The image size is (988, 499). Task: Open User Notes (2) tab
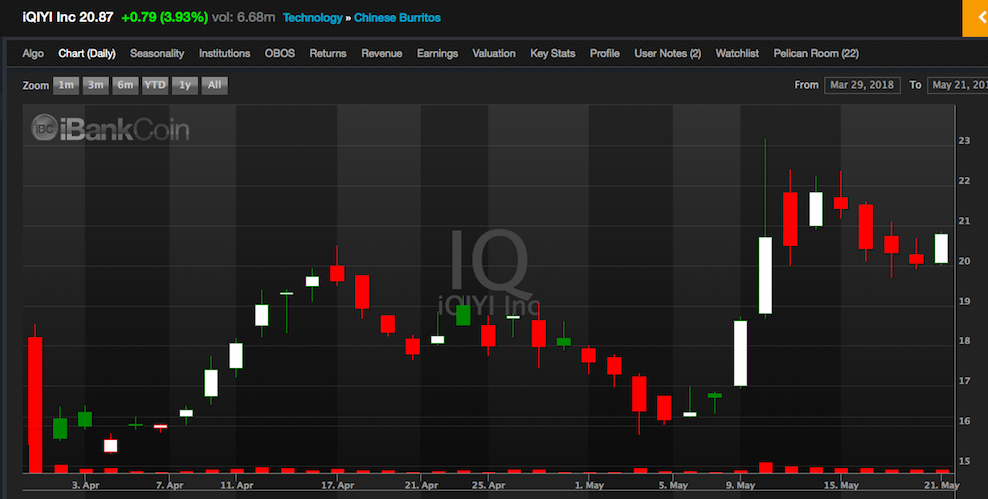(x=667, y=54)
